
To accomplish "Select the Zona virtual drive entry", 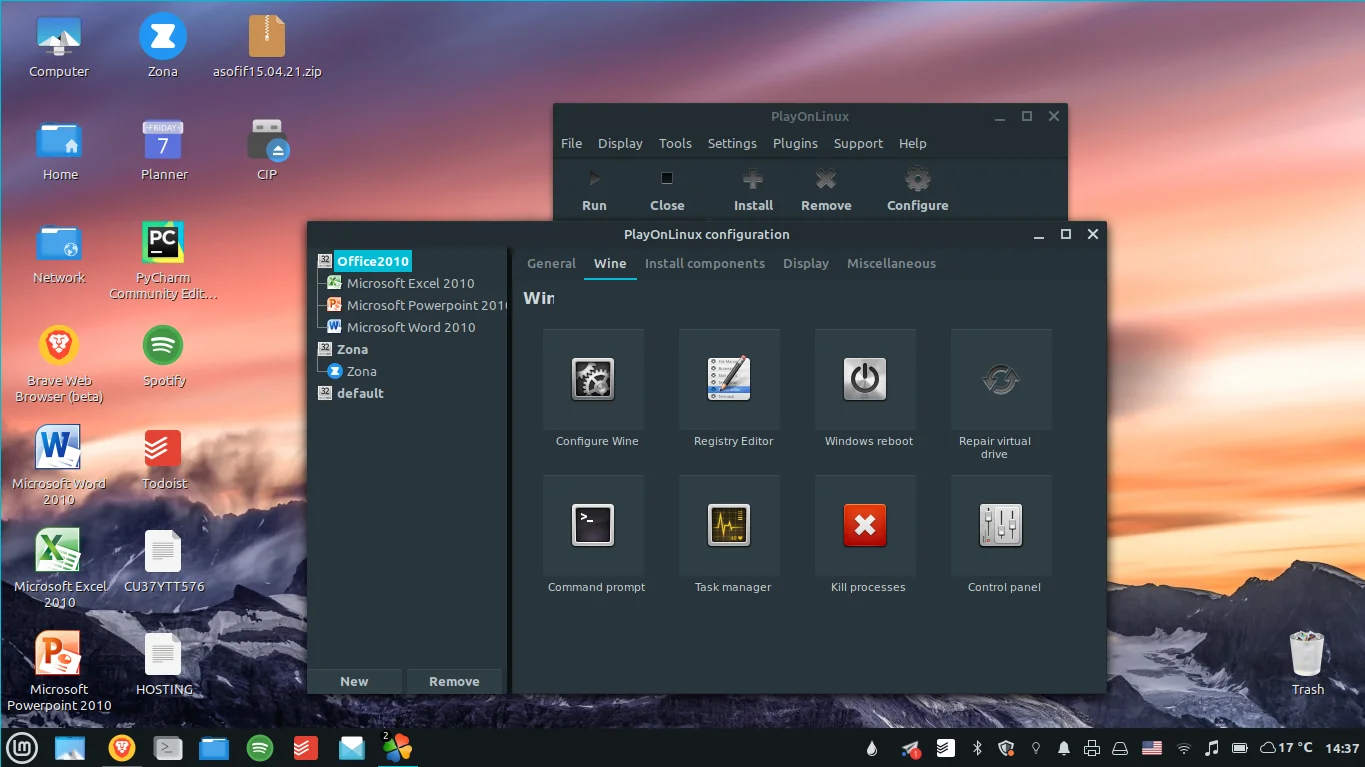I will click(352, 350).
